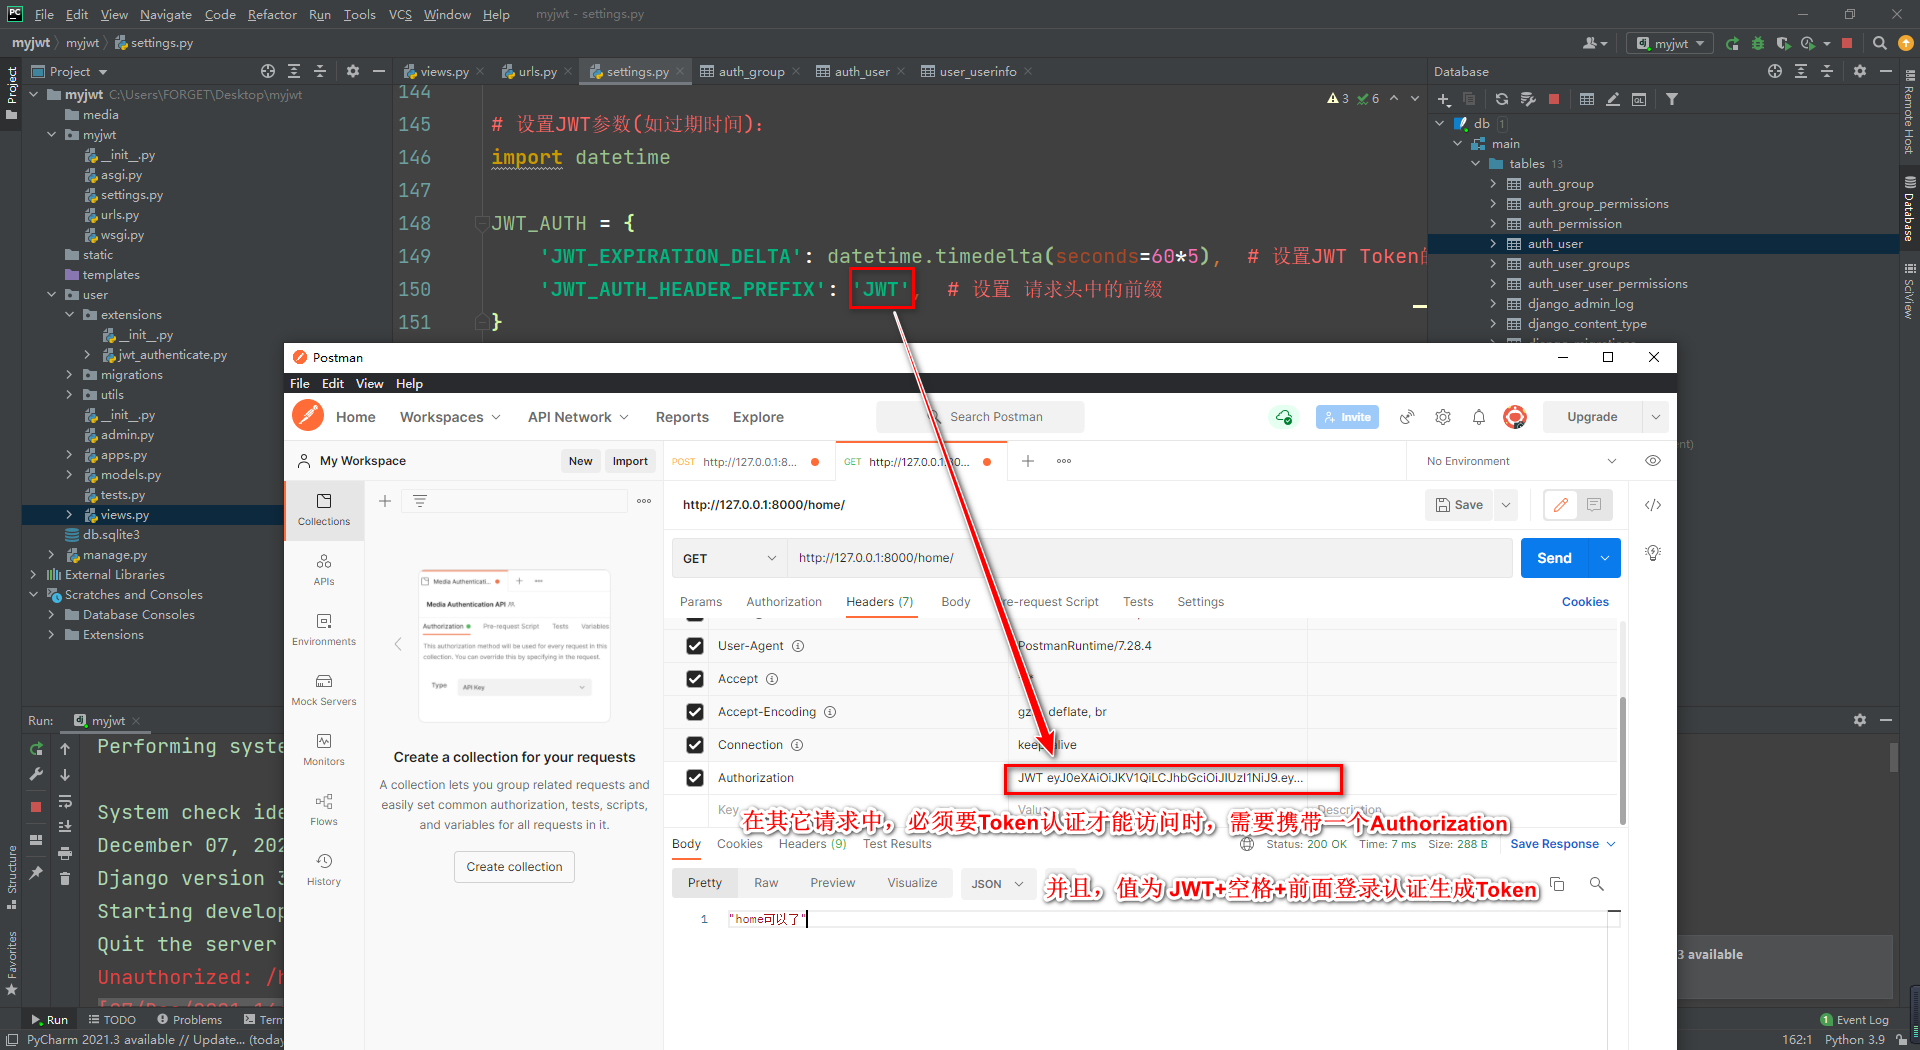Click the Upgrade button
Viewport: 1920px width, 1050px height.
1592,417
